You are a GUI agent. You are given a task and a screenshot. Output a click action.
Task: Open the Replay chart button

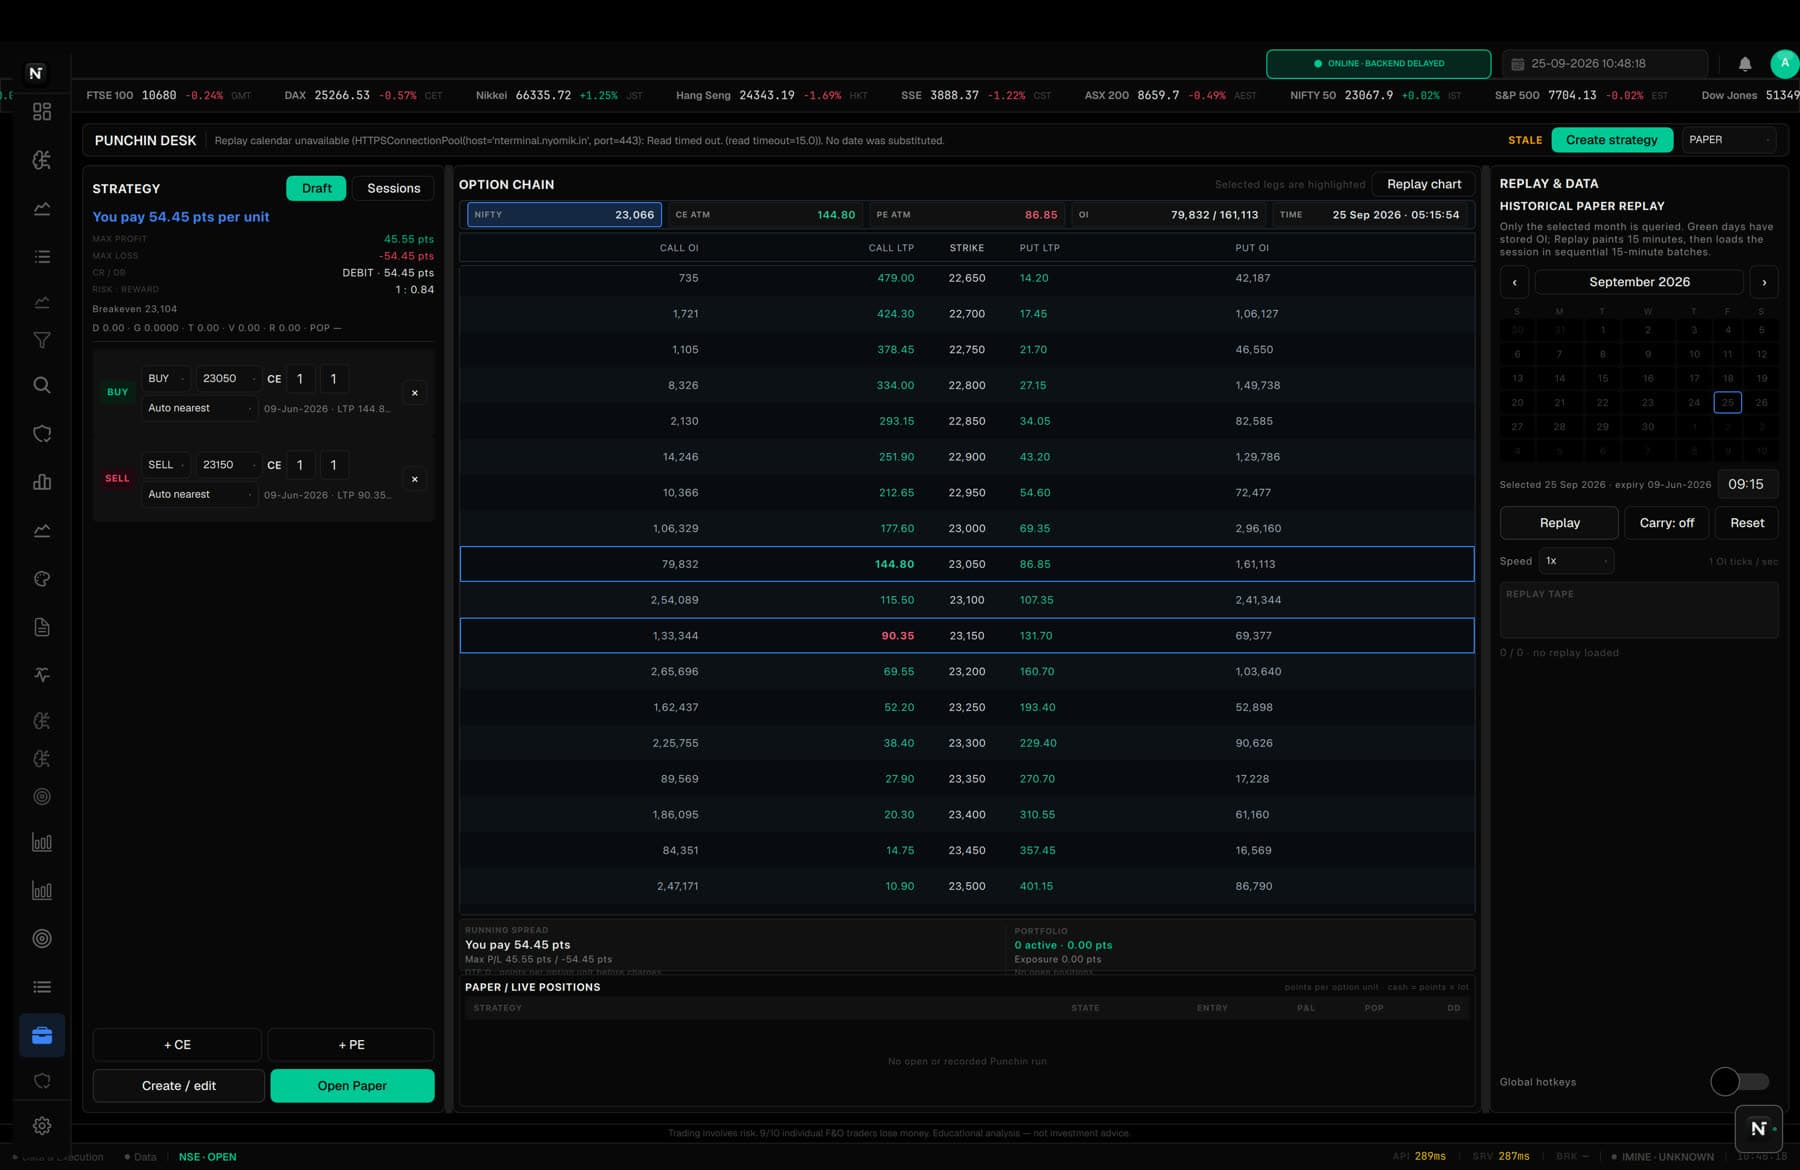1424,184
